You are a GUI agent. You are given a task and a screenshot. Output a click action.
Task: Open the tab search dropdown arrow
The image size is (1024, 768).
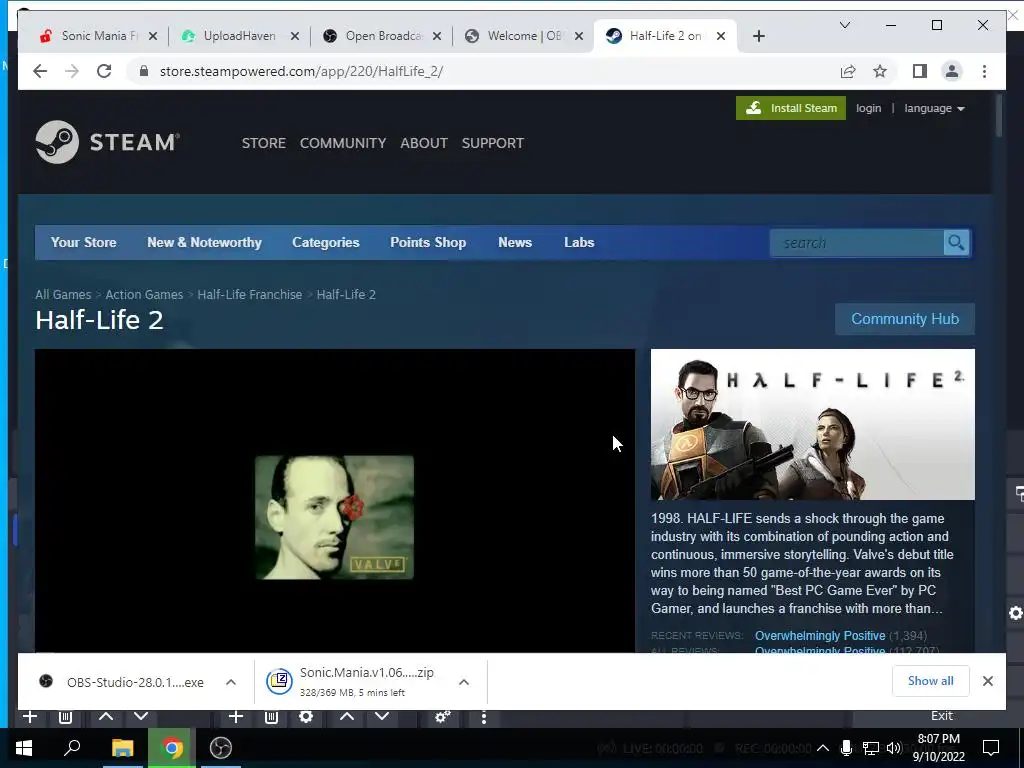tap(844, 25)
